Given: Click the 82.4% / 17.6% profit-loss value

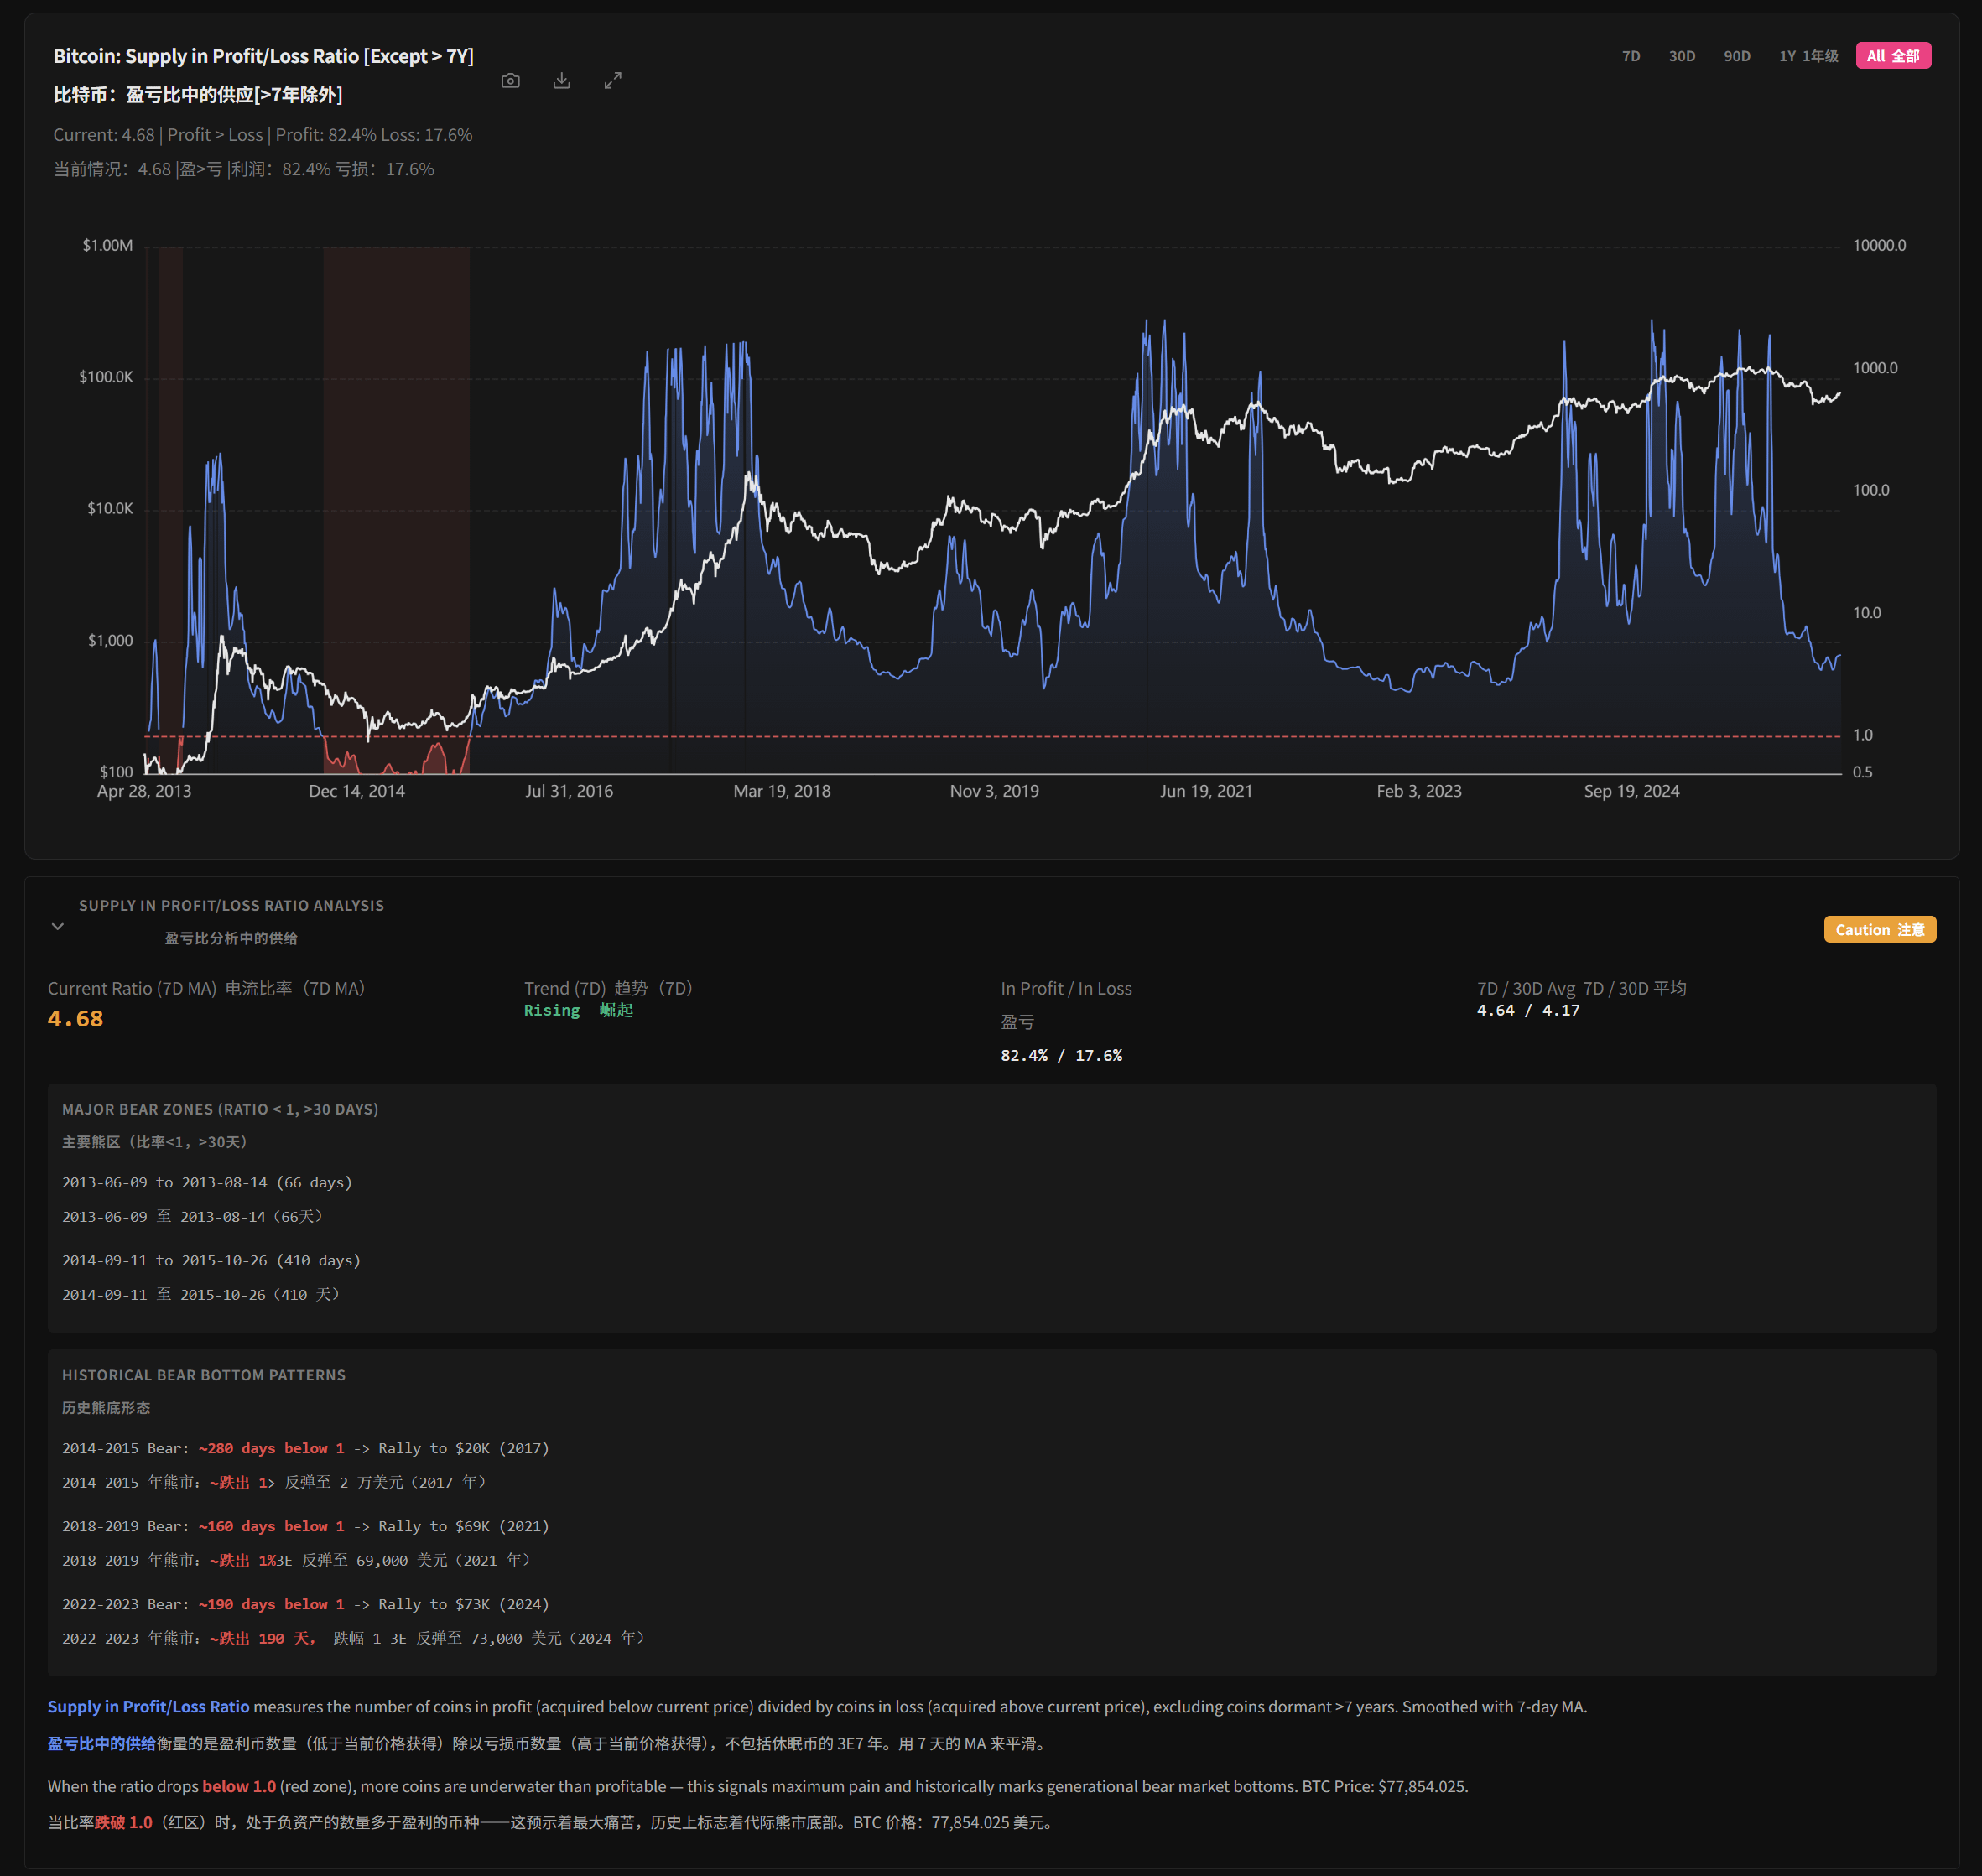Looking at the screenshot, I should point(1062,1056).
